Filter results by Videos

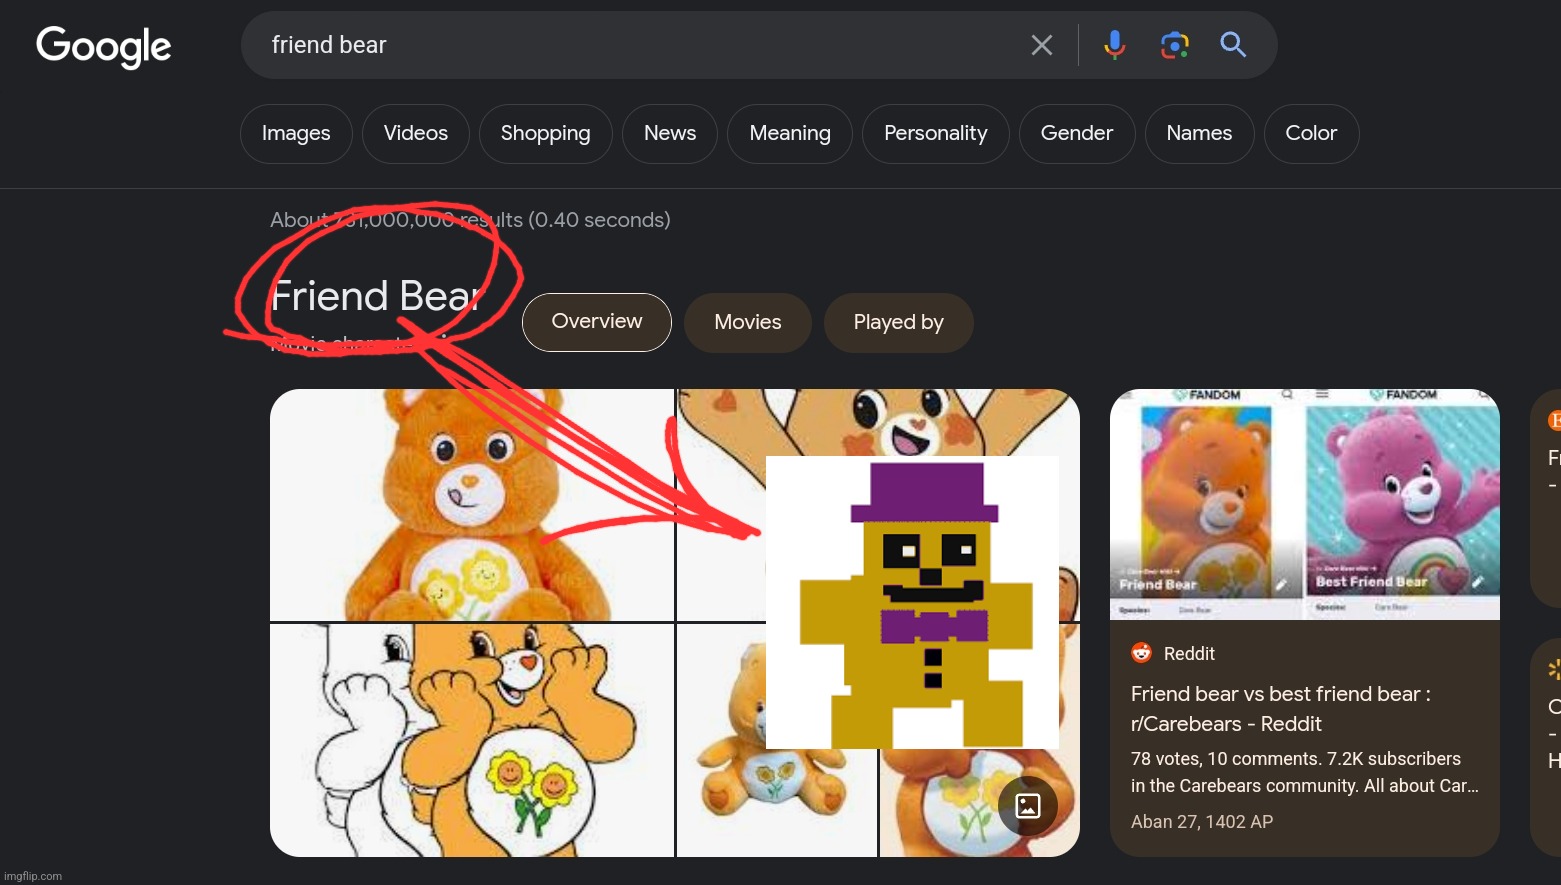[x=416, y=133]
